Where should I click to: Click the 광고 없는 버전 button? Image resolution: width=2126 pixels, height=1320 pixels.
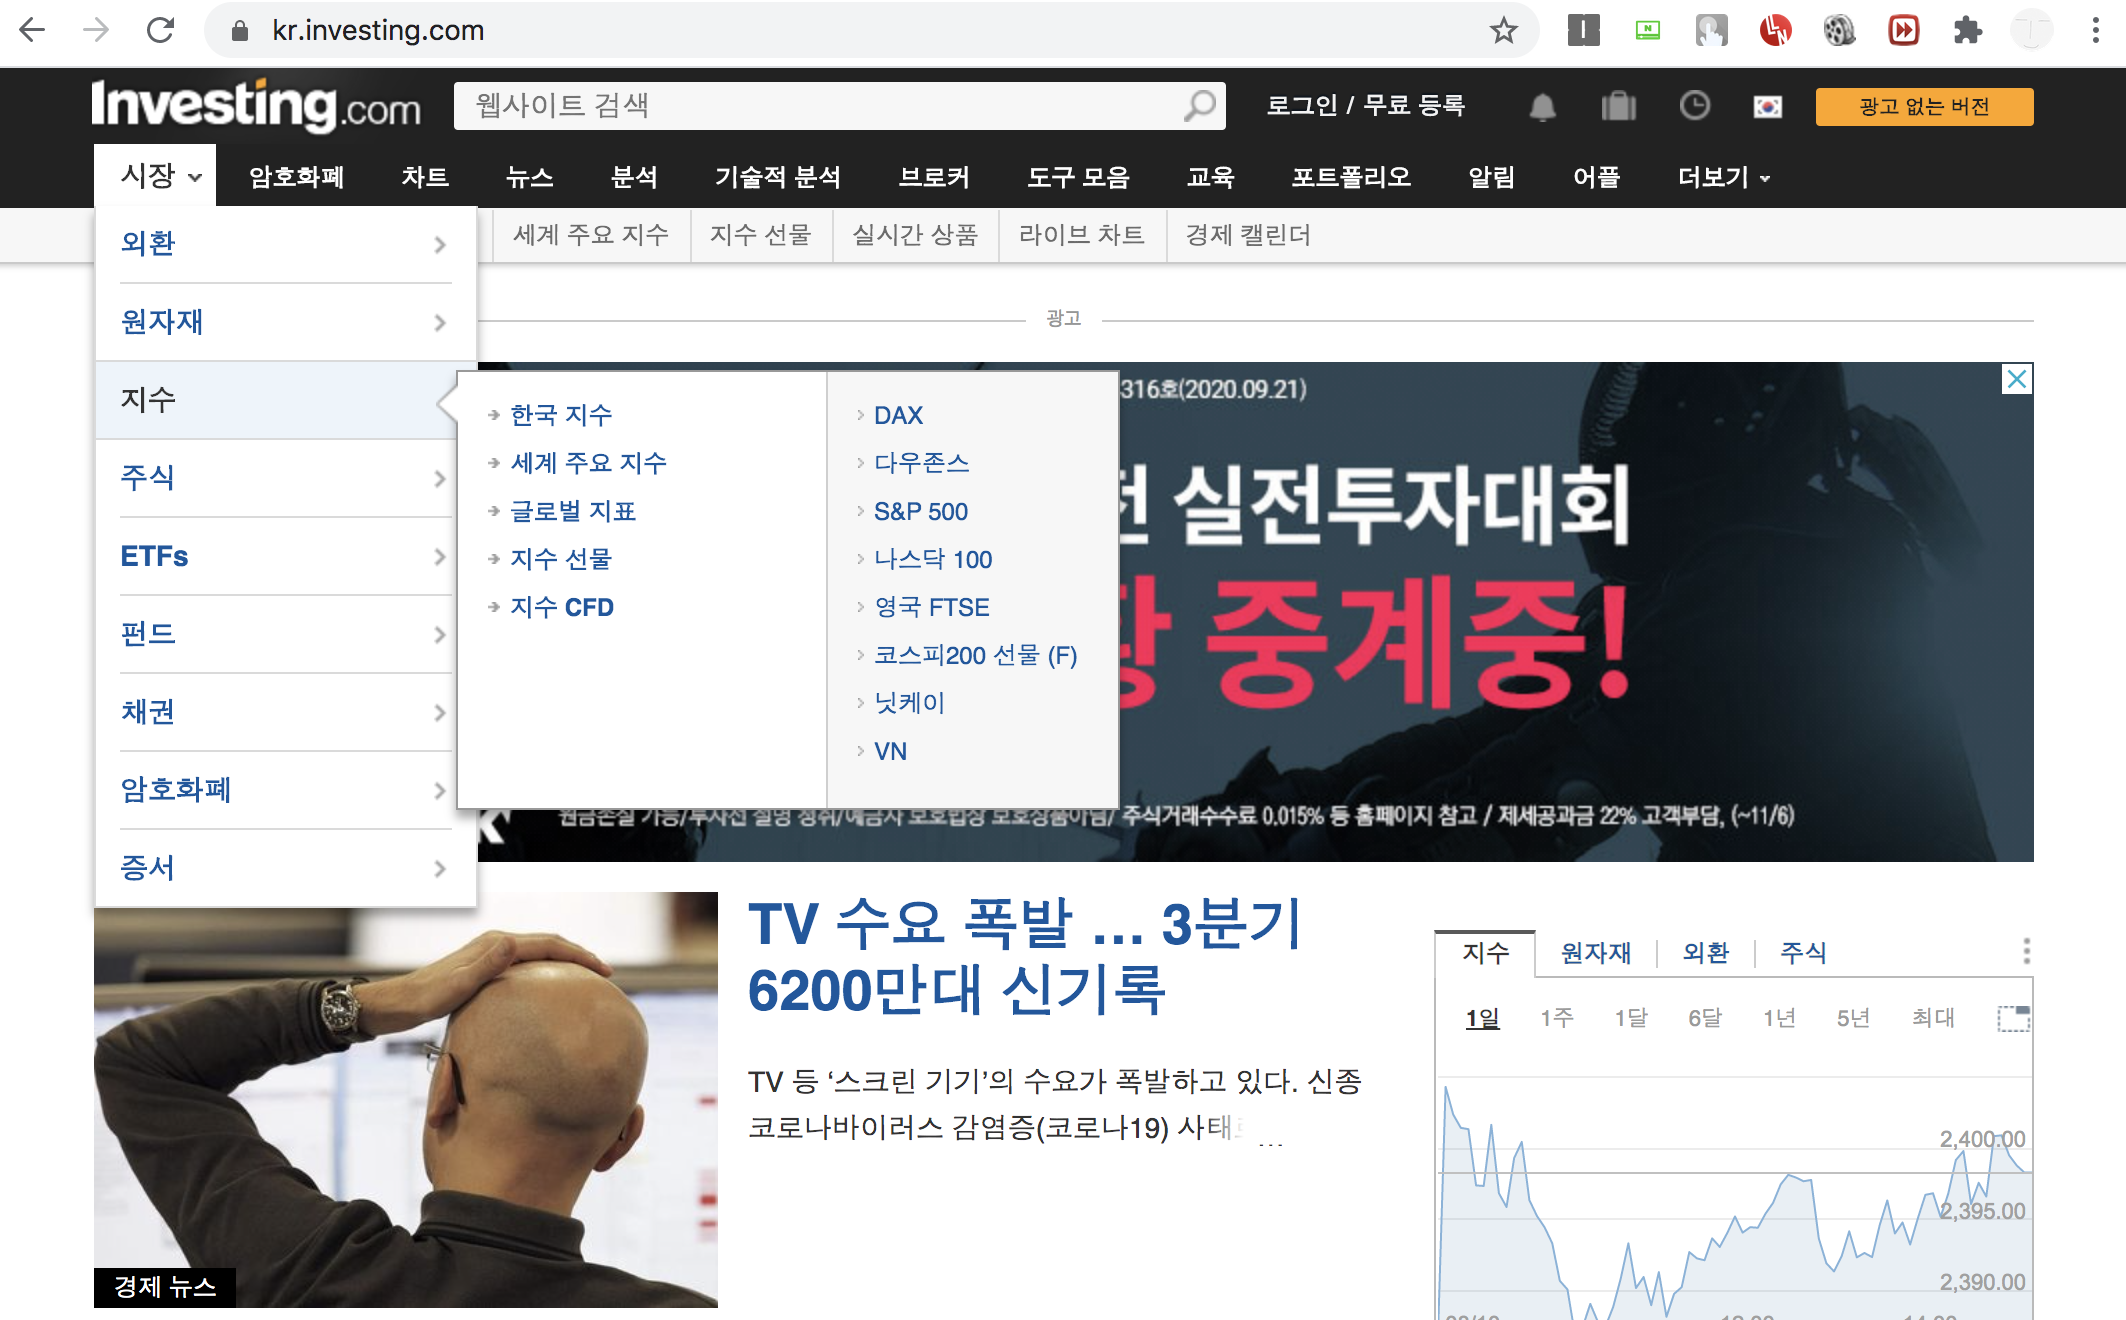(1923, 107)
